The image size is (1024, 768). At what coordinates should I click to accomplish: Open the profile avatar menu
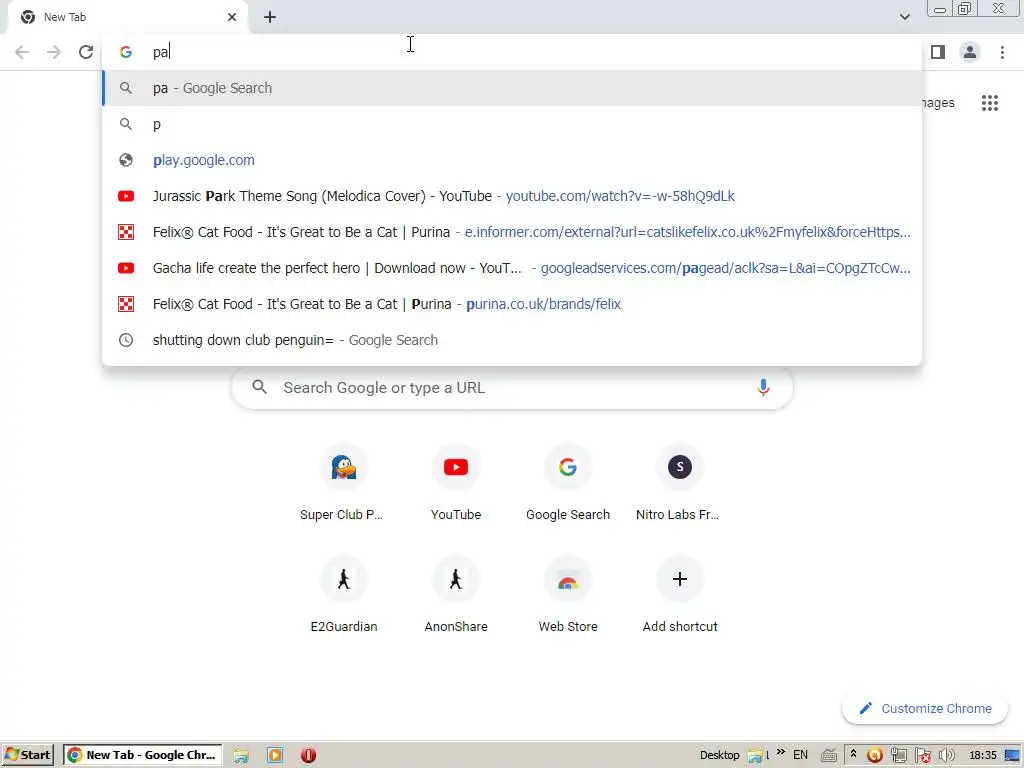[970, 52]
